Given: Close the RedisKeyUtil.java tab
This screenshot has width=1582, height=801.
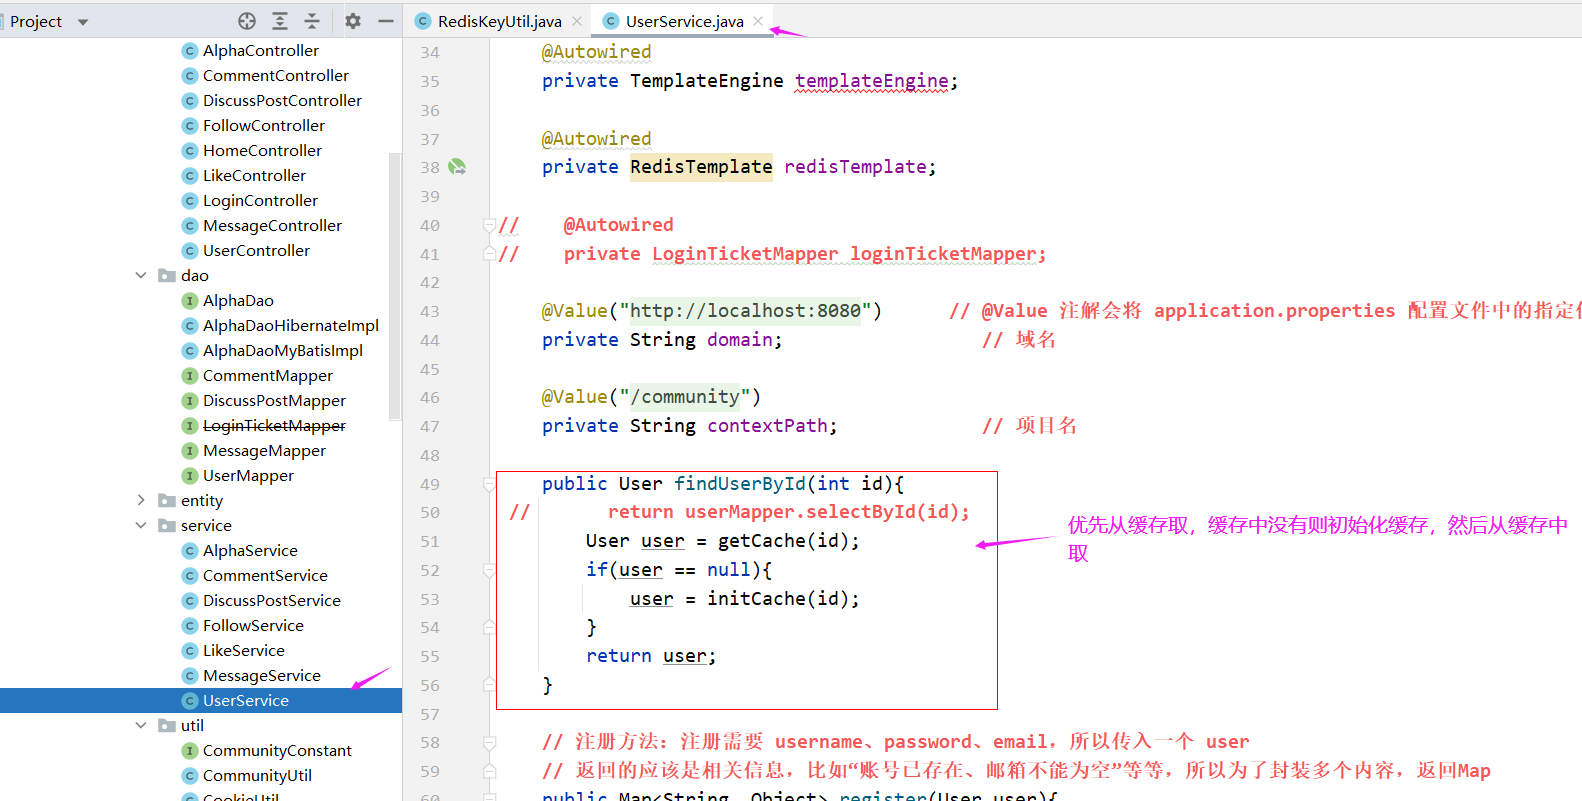Looking at the screenshot, I should tap(577, 21).
